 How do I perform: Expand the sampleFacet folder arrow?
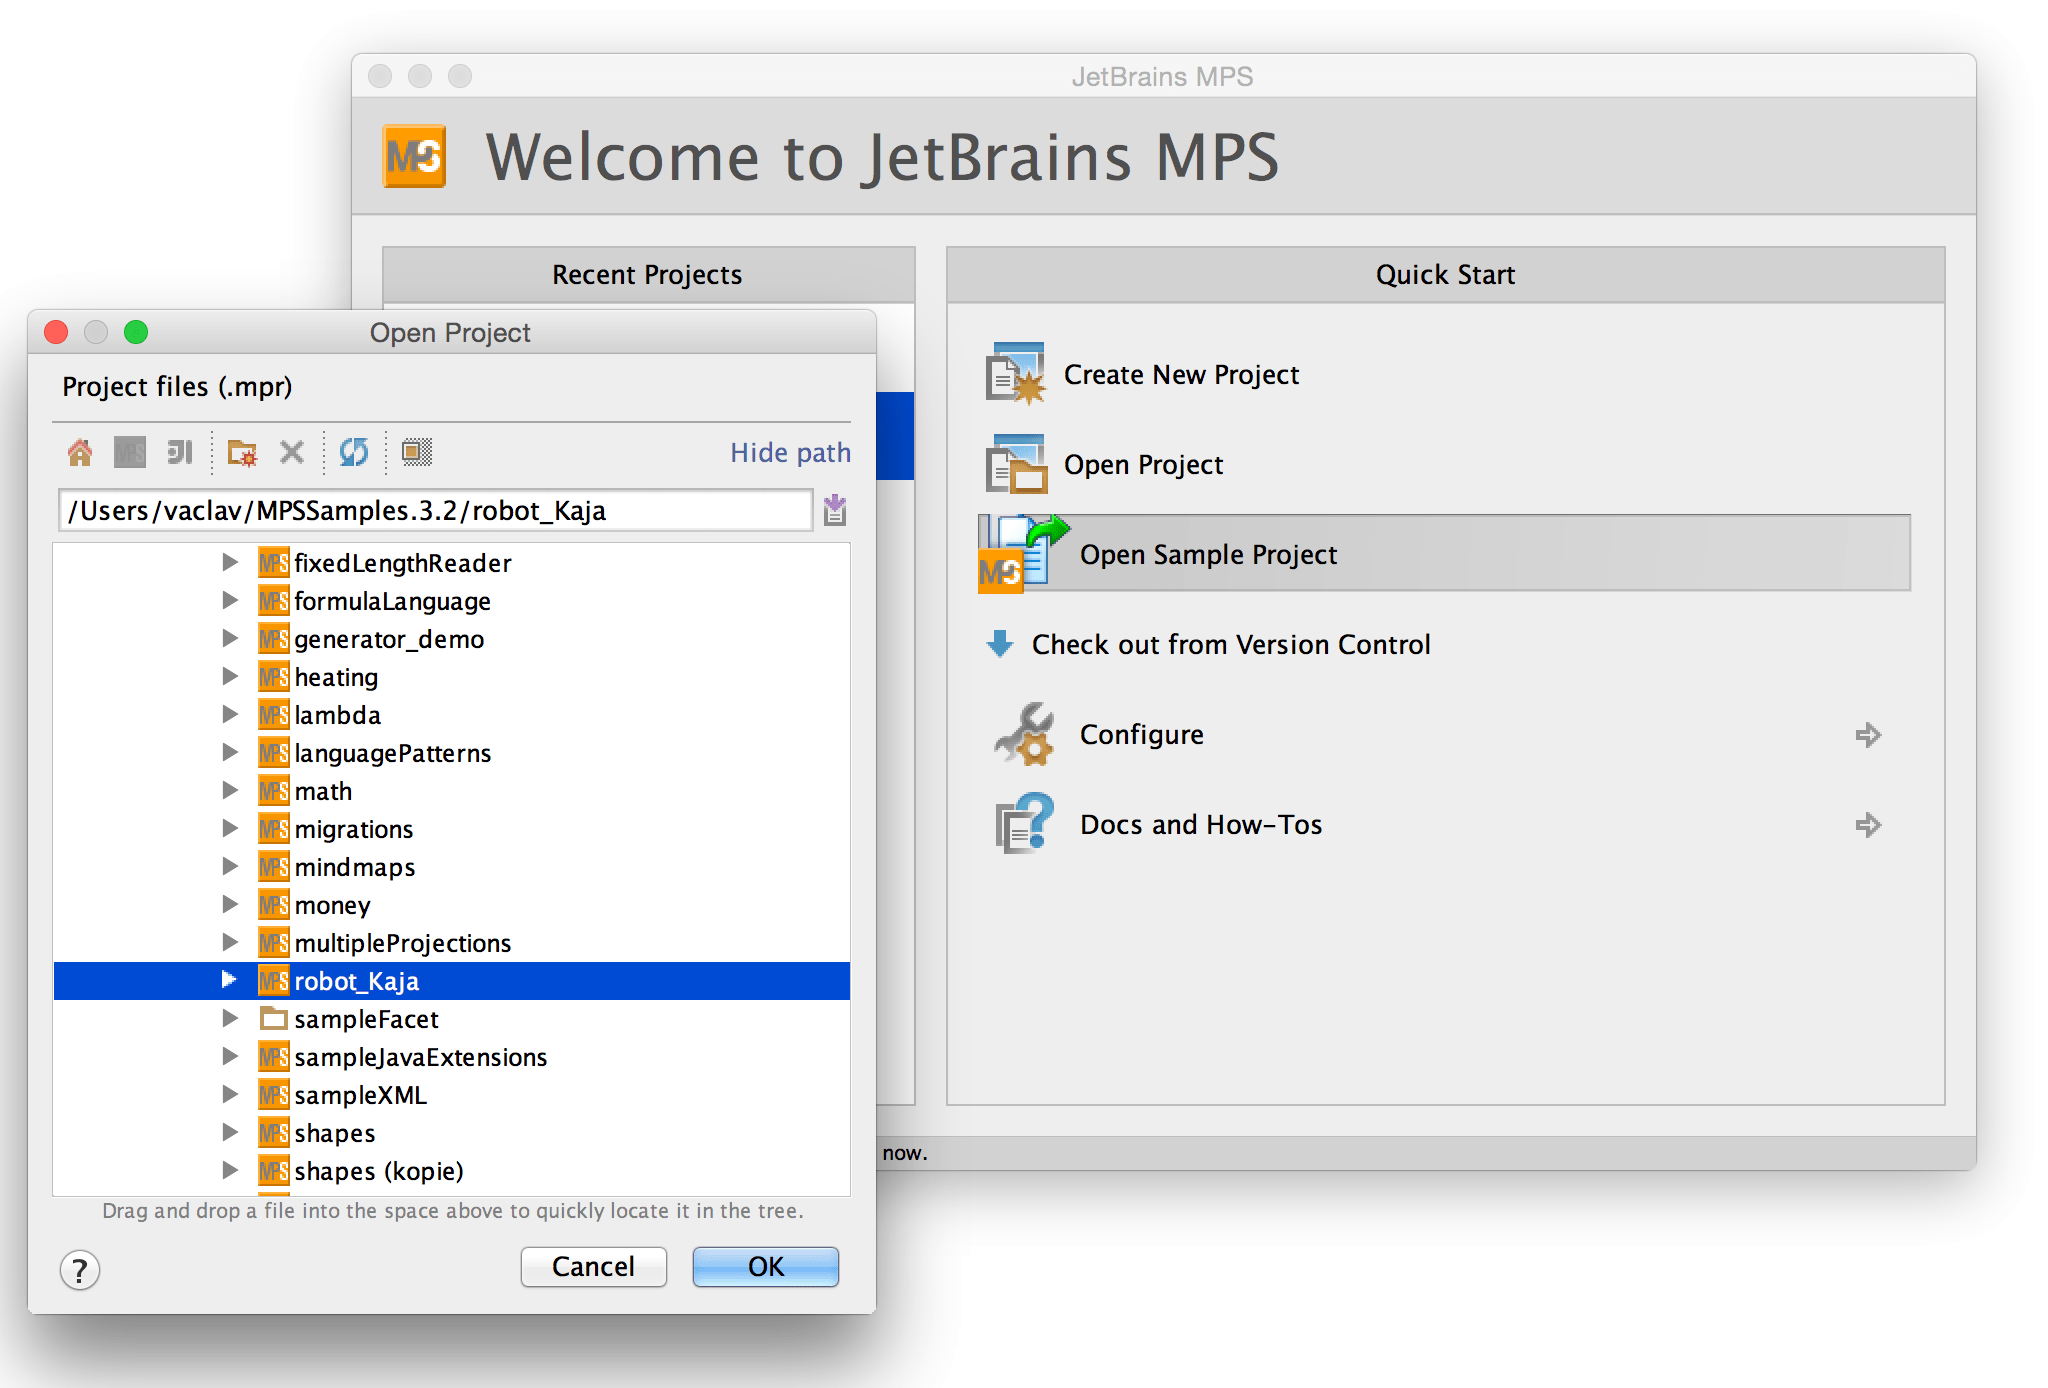pyautogui.click(x=230, y=1018)
